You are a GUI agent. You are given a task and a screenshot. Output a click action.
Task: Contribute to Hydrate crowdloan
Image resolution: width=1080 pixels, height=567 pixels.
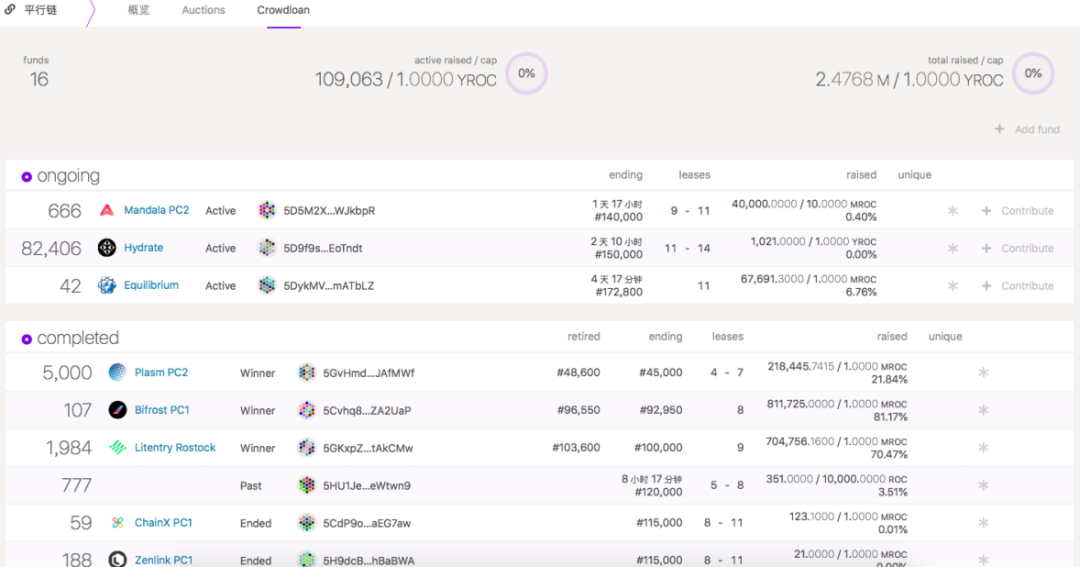tap(1017, 248)
